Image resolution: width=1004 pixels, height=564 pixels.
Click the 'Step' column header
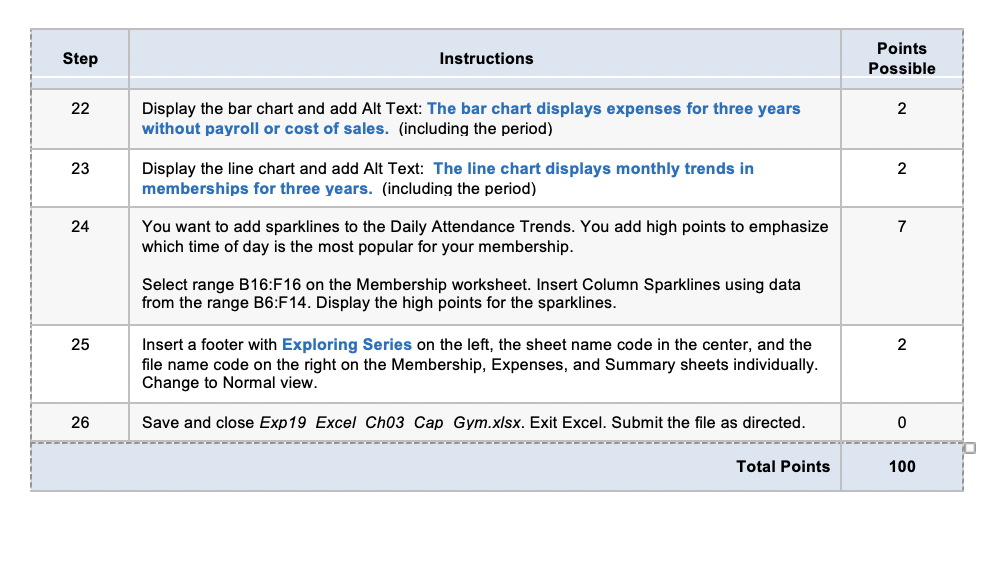coord(80,59)
